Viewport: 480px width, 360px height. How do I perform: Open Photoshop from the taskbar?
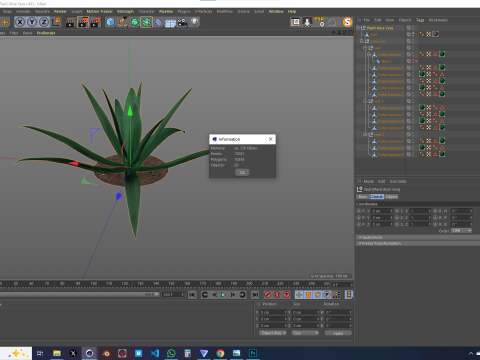253,353
